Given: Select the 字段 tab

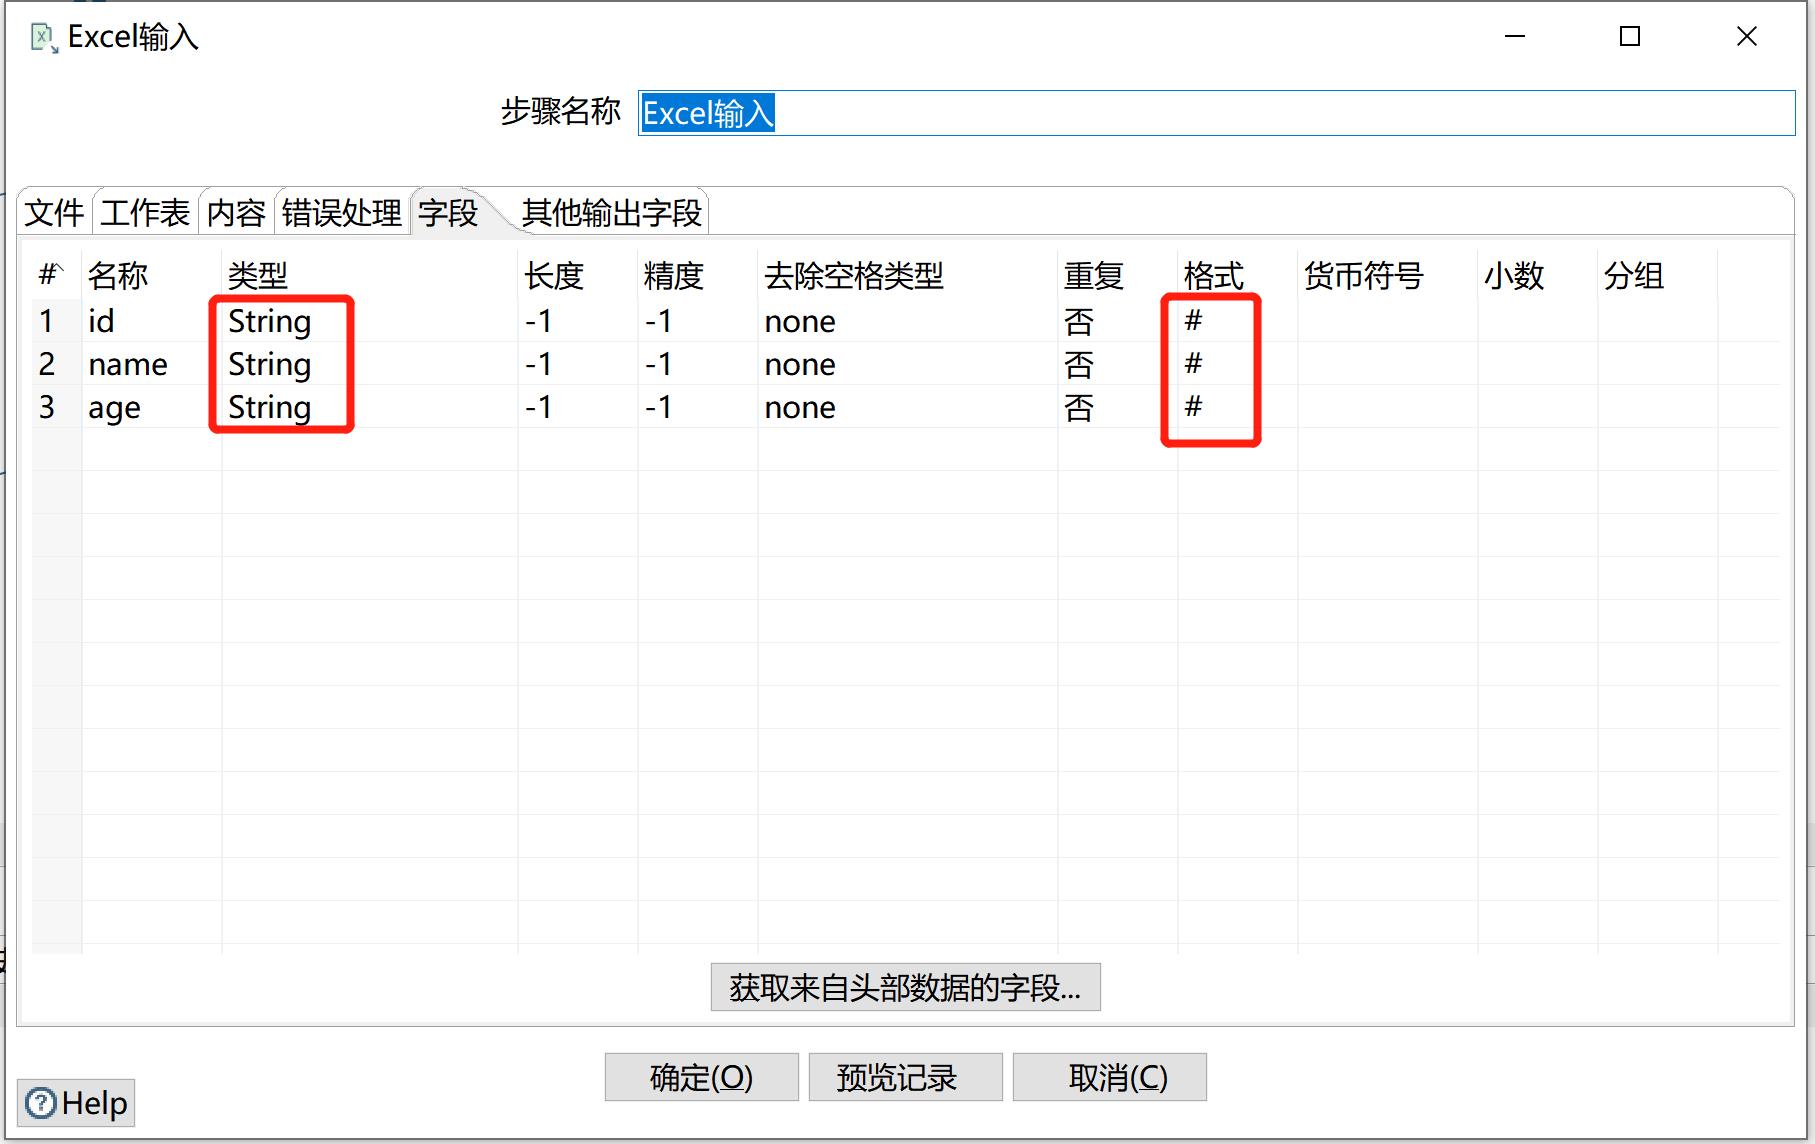Looking at the screenshot, I should coord(448,212).
